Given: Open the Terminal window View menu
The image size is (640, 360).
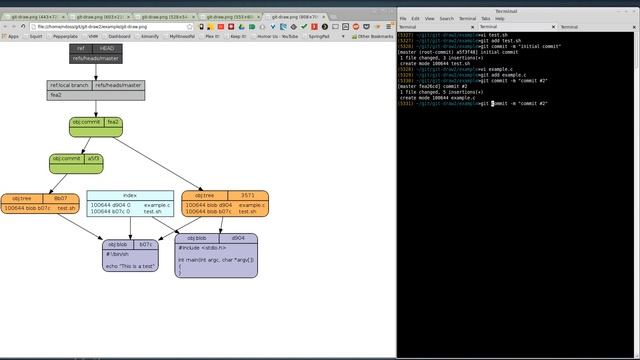Looking at the screenshot, I should [429, 19].
